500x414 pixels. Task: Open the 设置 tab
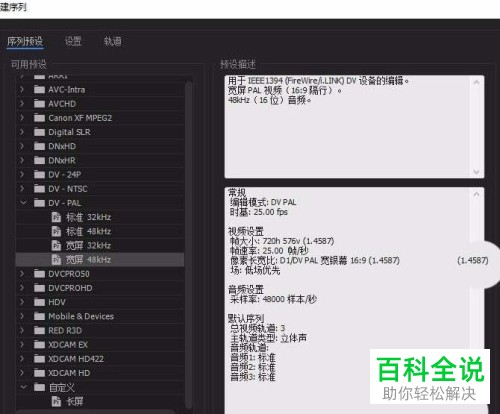(73, 41)
